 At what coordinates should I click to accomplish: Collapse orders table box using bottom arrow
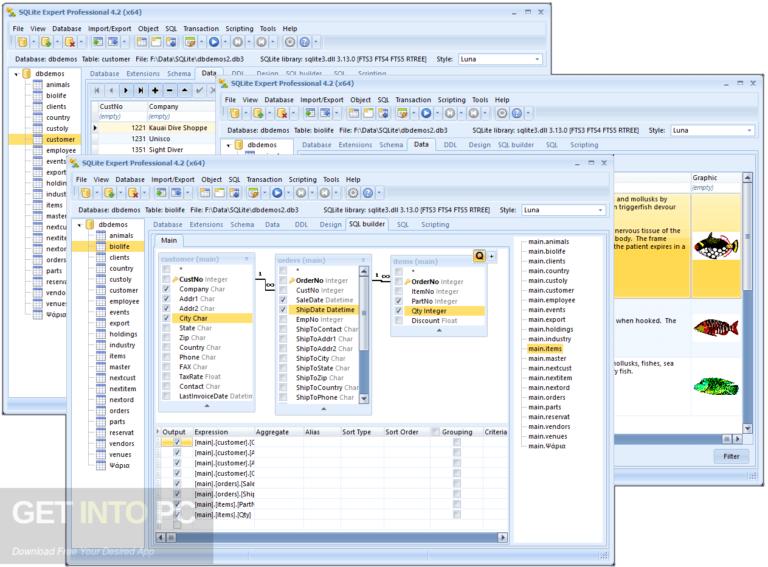coord(323,408)
